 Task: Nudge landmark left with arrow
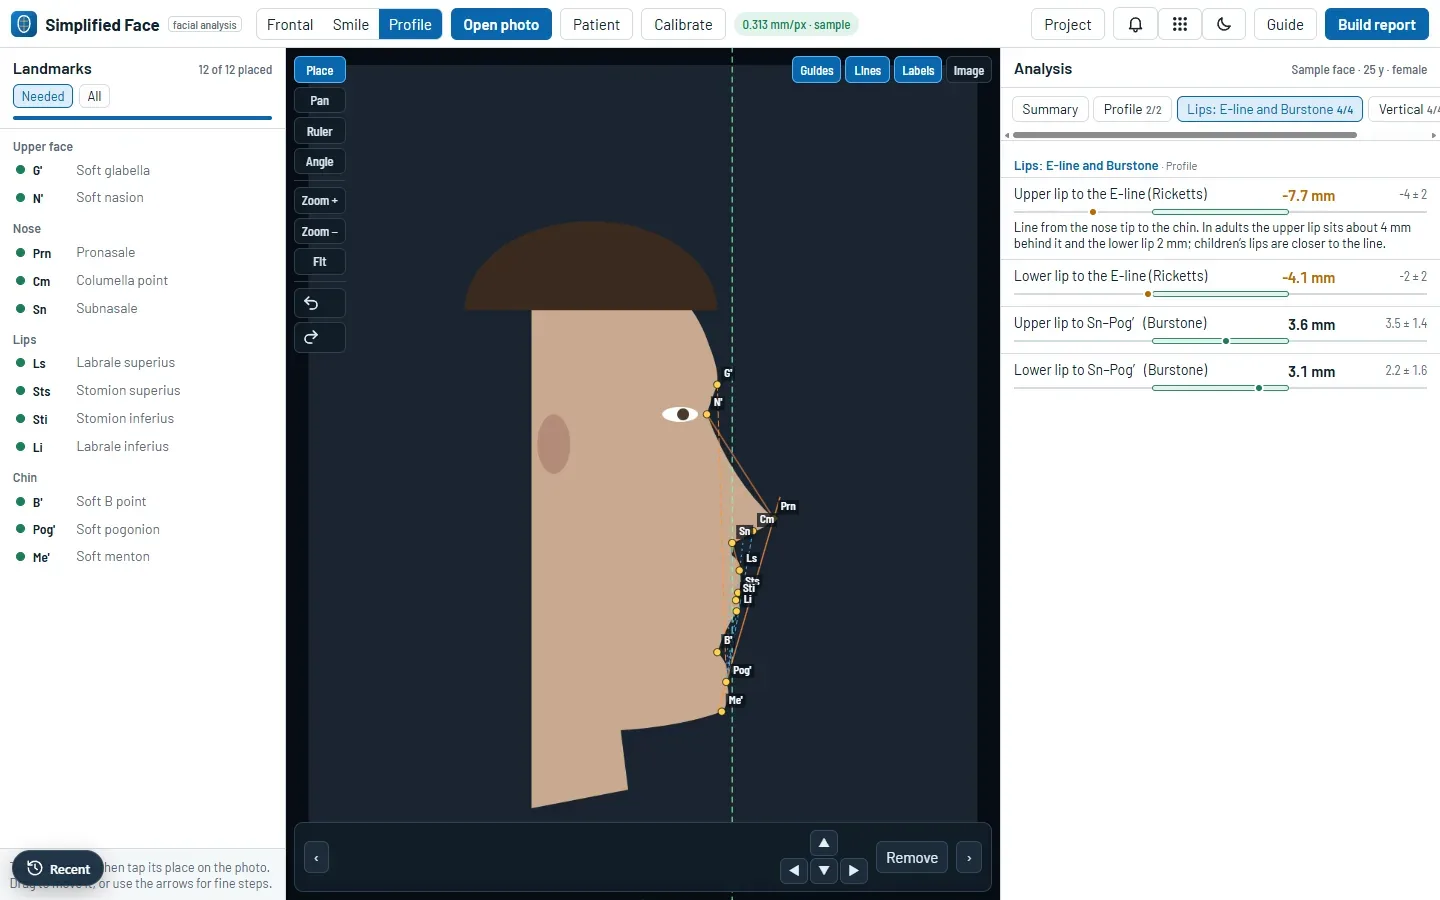[x=794, y=870]
